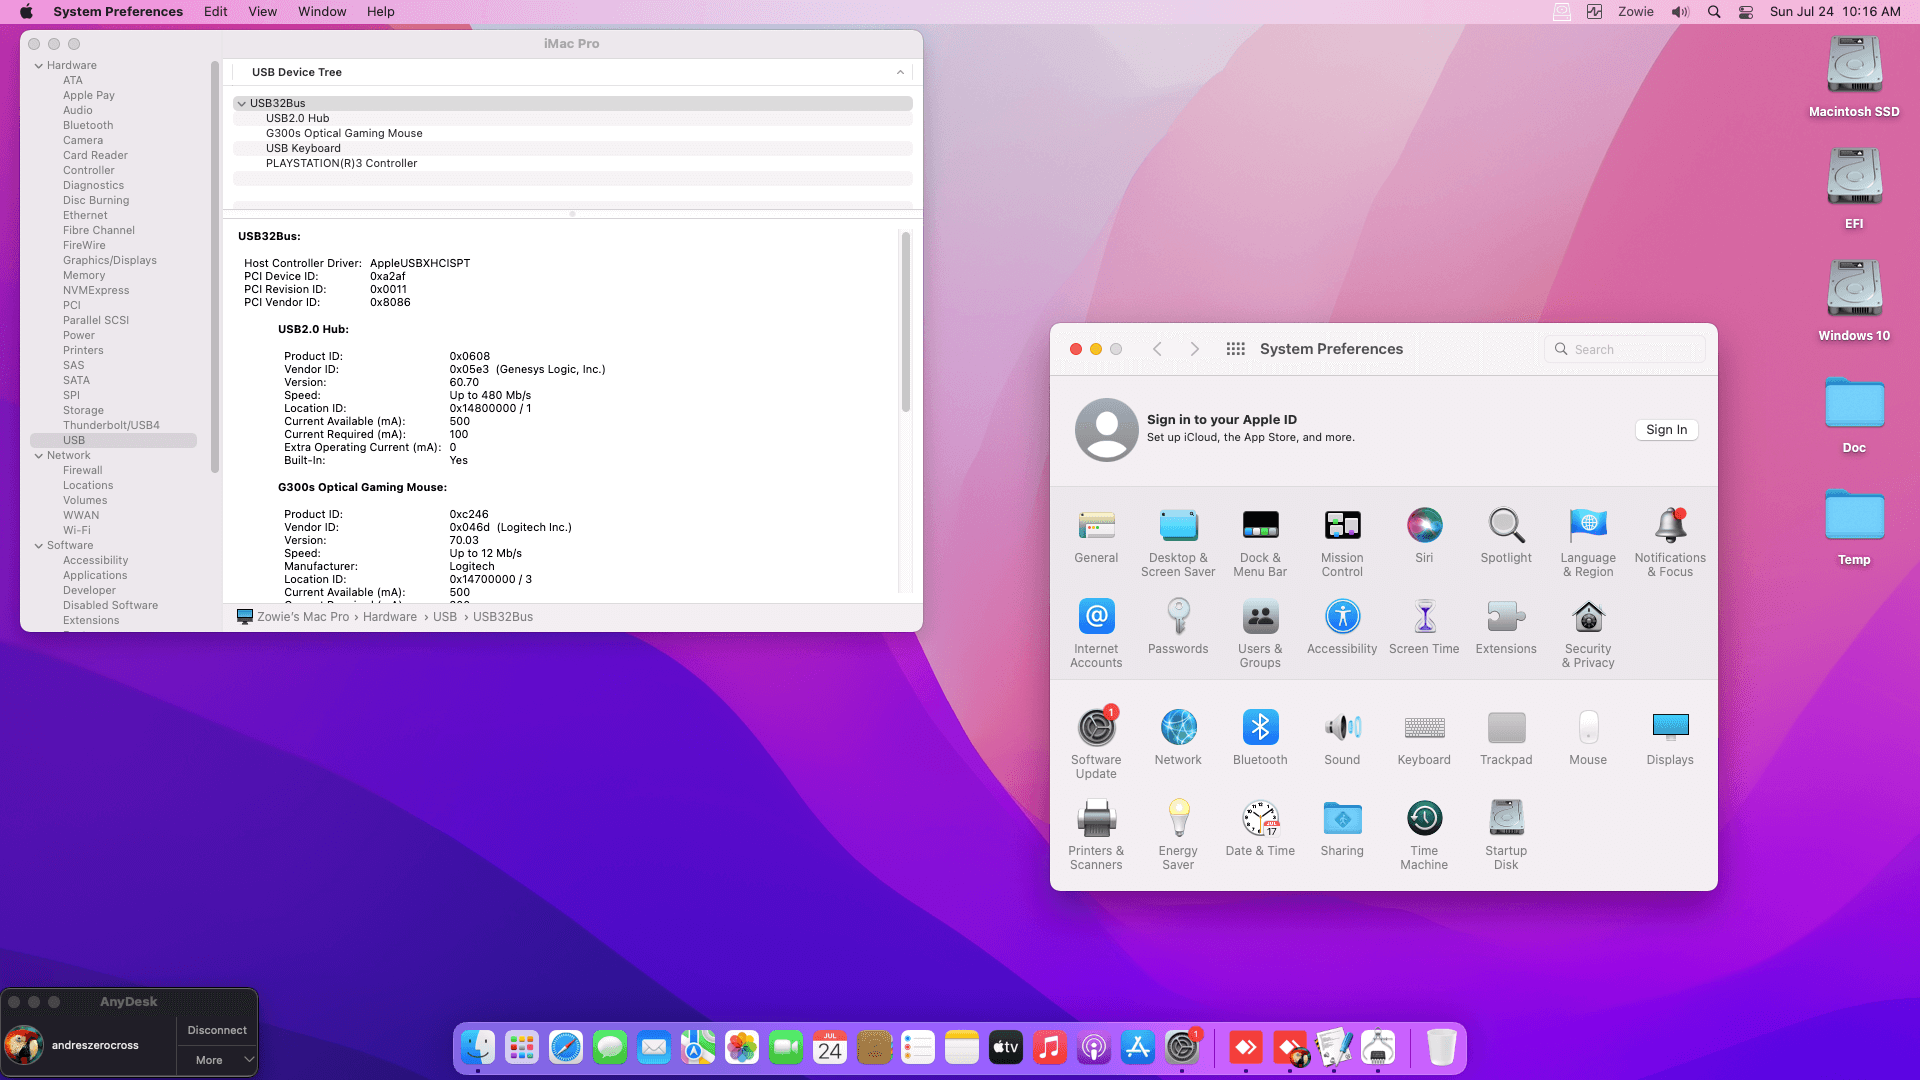Open the Accessibility preferences pane
Viewport: 1920px width, 1080px height.
point(1342,627)
